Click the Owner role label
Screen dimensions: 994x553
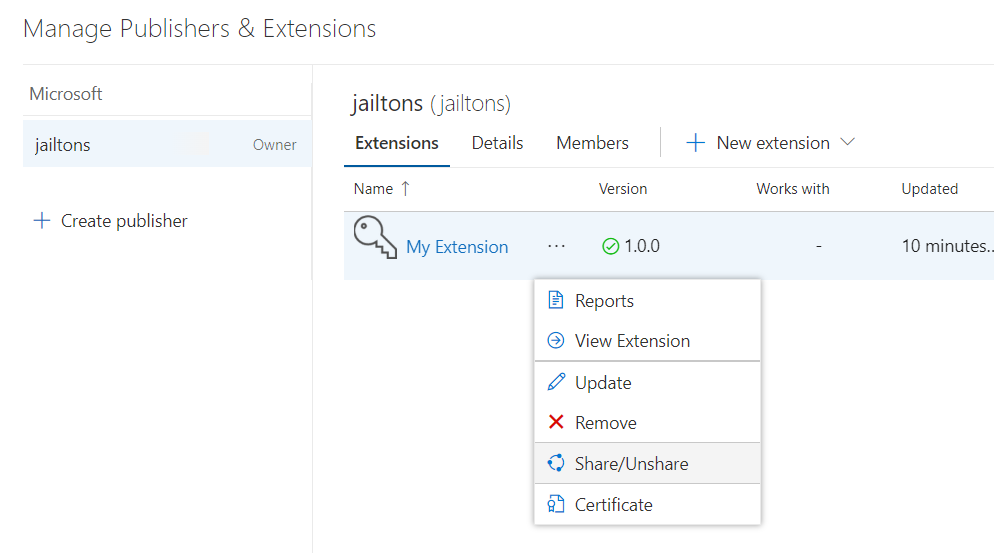coord(274,145)
